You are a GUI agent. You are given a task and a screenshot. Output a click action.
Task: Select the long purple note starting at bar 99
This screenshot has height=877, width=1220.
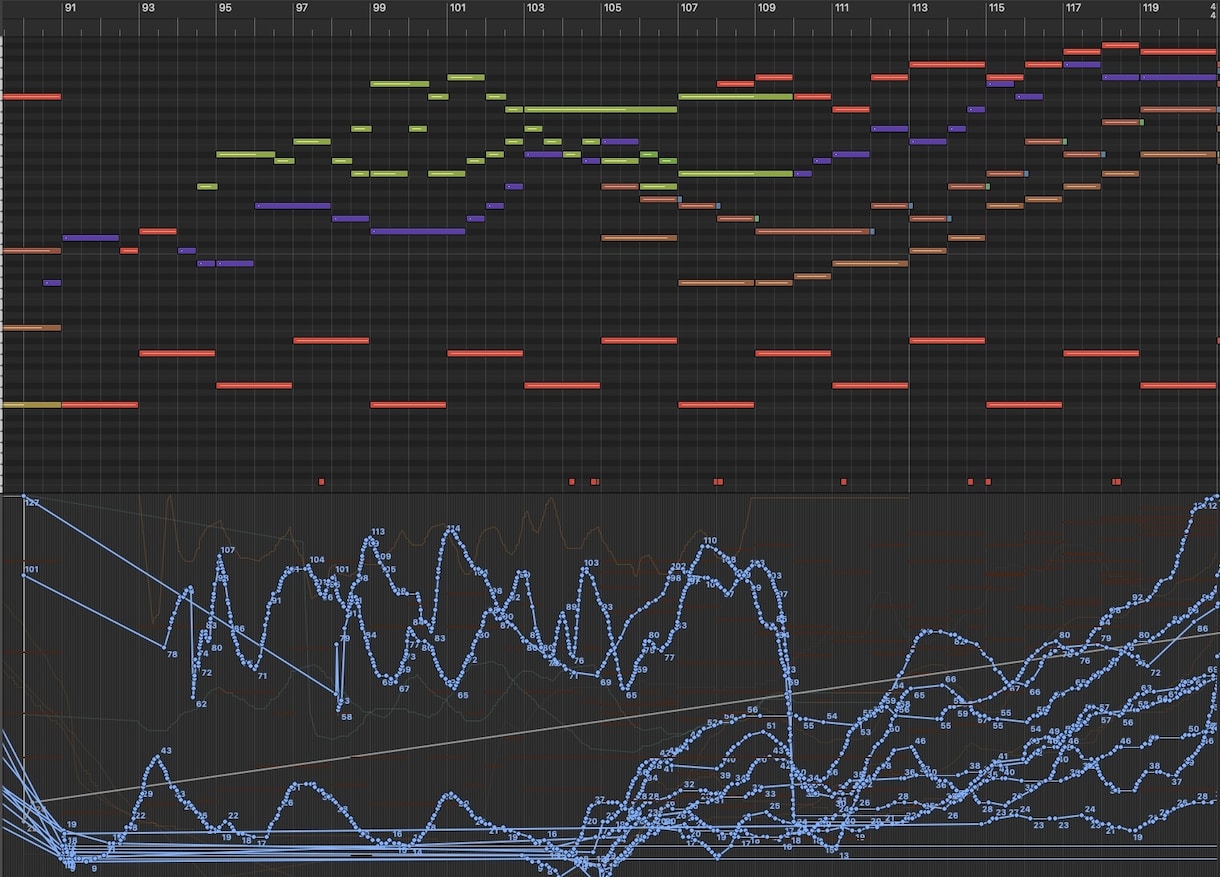point(418,231)
